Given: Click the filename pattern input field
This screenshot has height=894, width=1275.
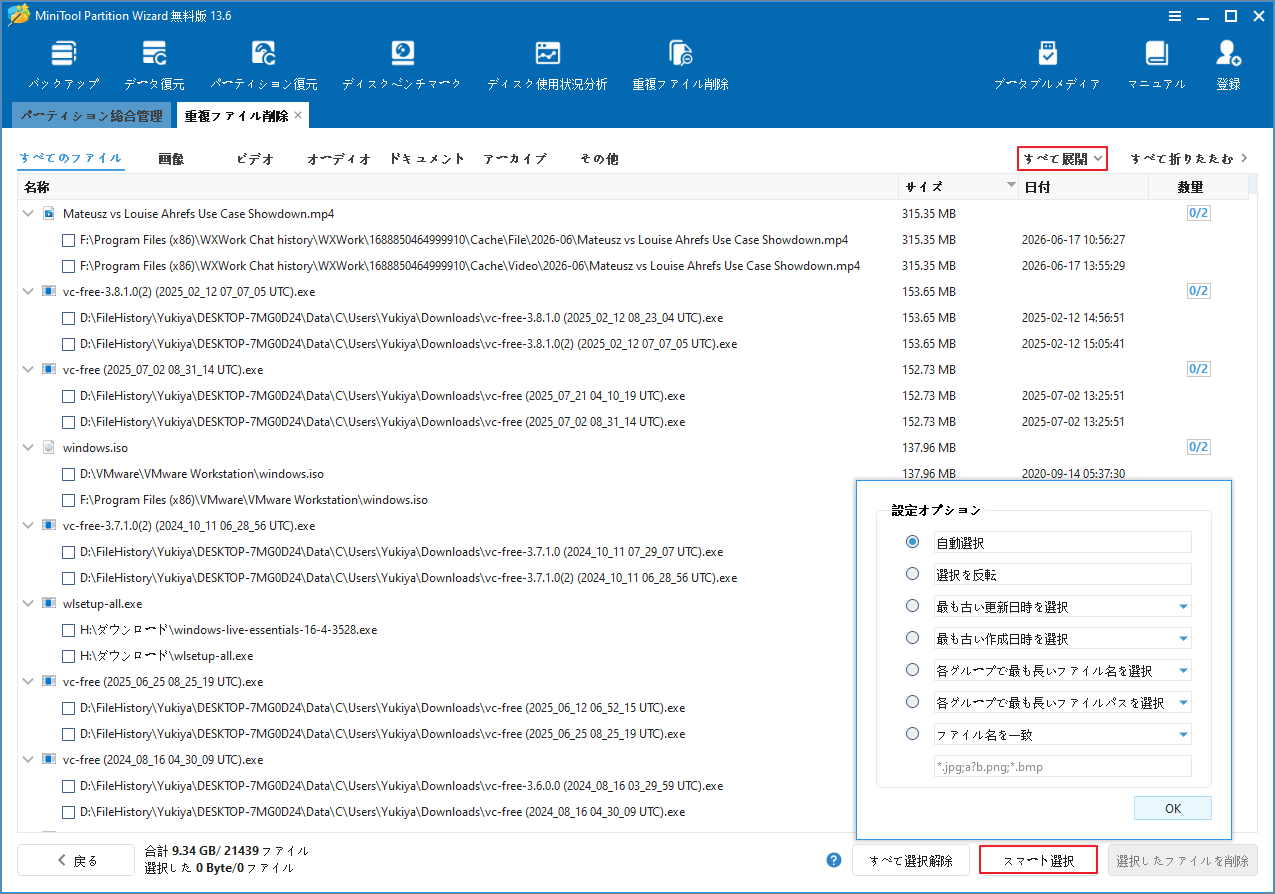Looking at the screenshot, I should [x=1062, y=767].
